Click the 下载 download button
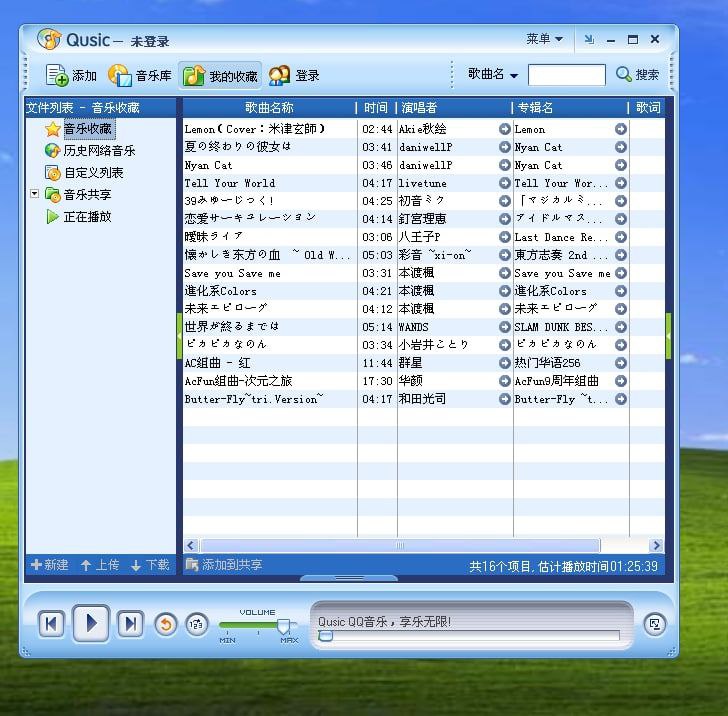The height and width of the screenshot is (716, 728). pos(150,565)
